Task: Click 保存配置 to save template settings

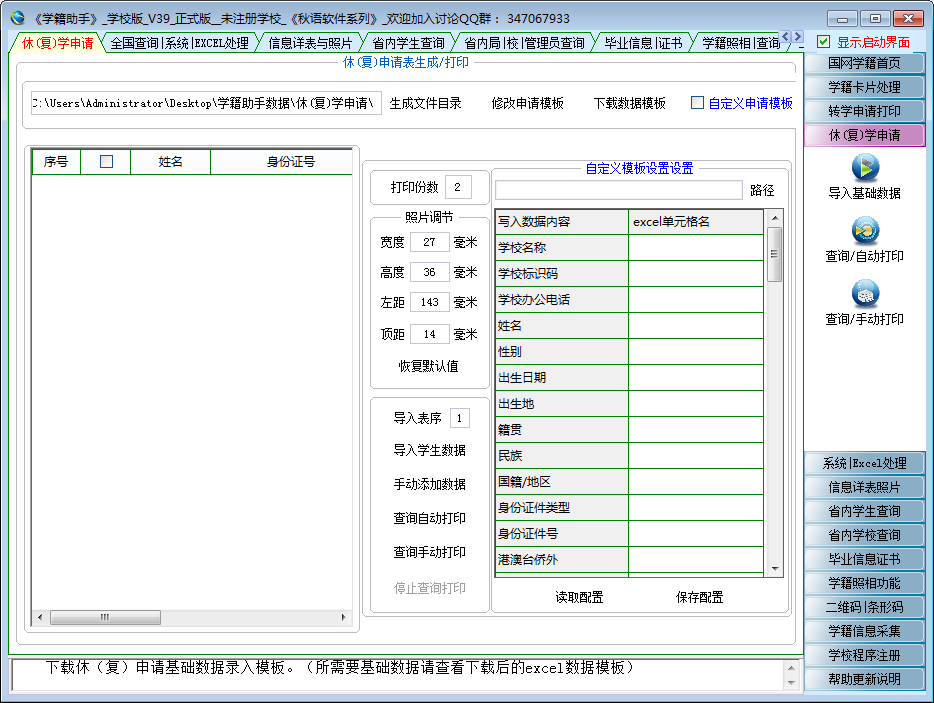Action: pyautogui.click(x=699, y=597)
